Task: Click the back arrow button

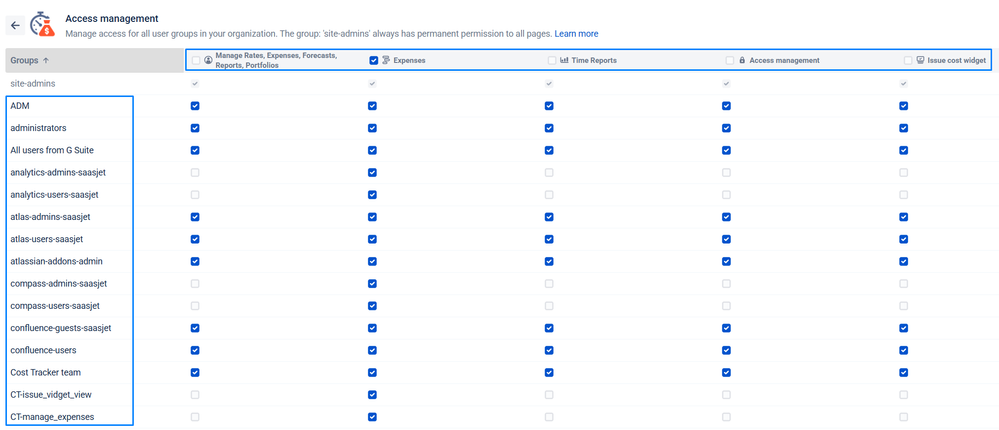Action: click(15, 26)
